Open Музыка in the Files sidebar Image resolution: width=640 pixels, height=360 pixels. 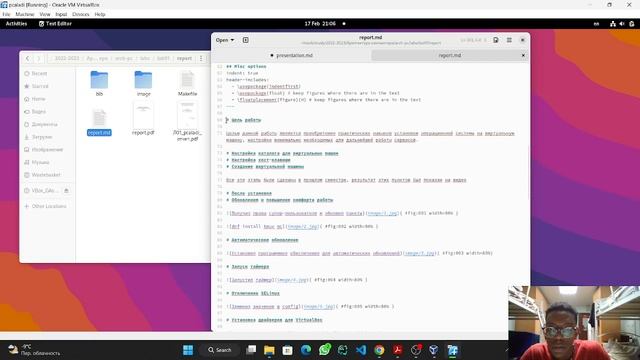[40, 162]
